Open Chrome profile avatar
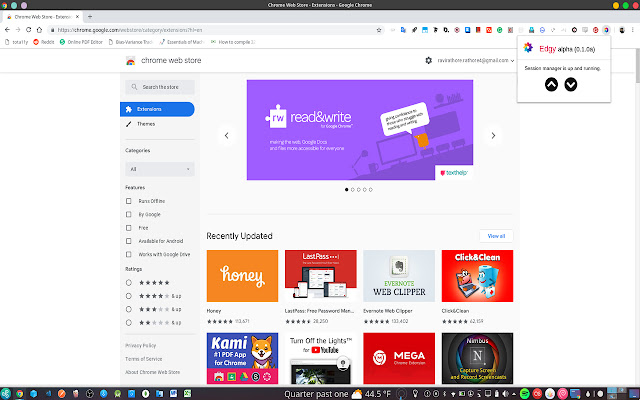The height and width of the screenshot is (400, 640). pyautogui.click(x=622, y=30)
